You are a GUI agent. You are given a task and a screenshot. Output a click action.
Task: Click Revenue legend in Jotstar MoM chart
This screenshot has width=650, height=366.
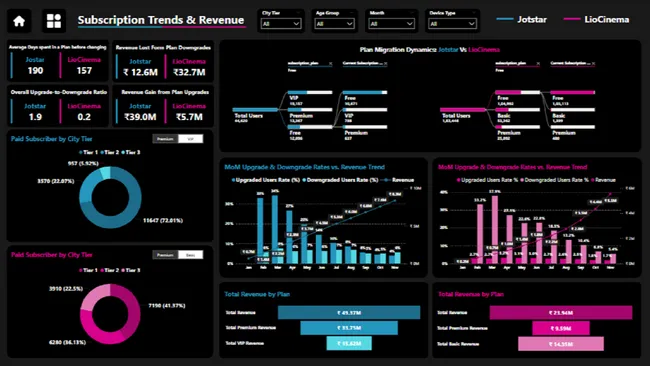[398, 180]
